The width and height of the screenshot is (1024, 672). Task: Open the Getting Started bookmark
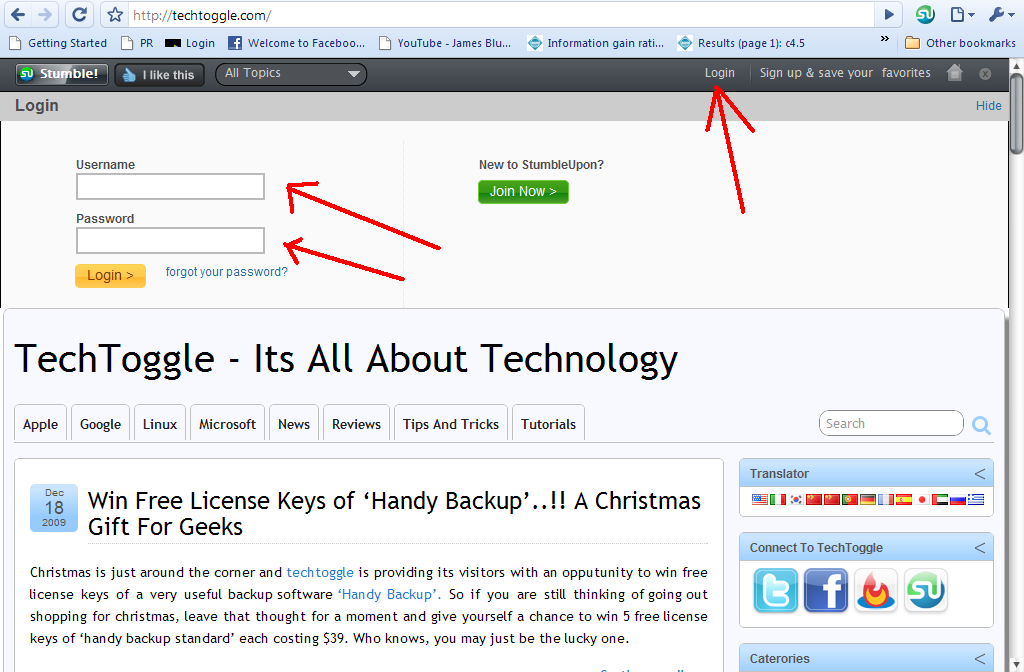pos(59,43)
